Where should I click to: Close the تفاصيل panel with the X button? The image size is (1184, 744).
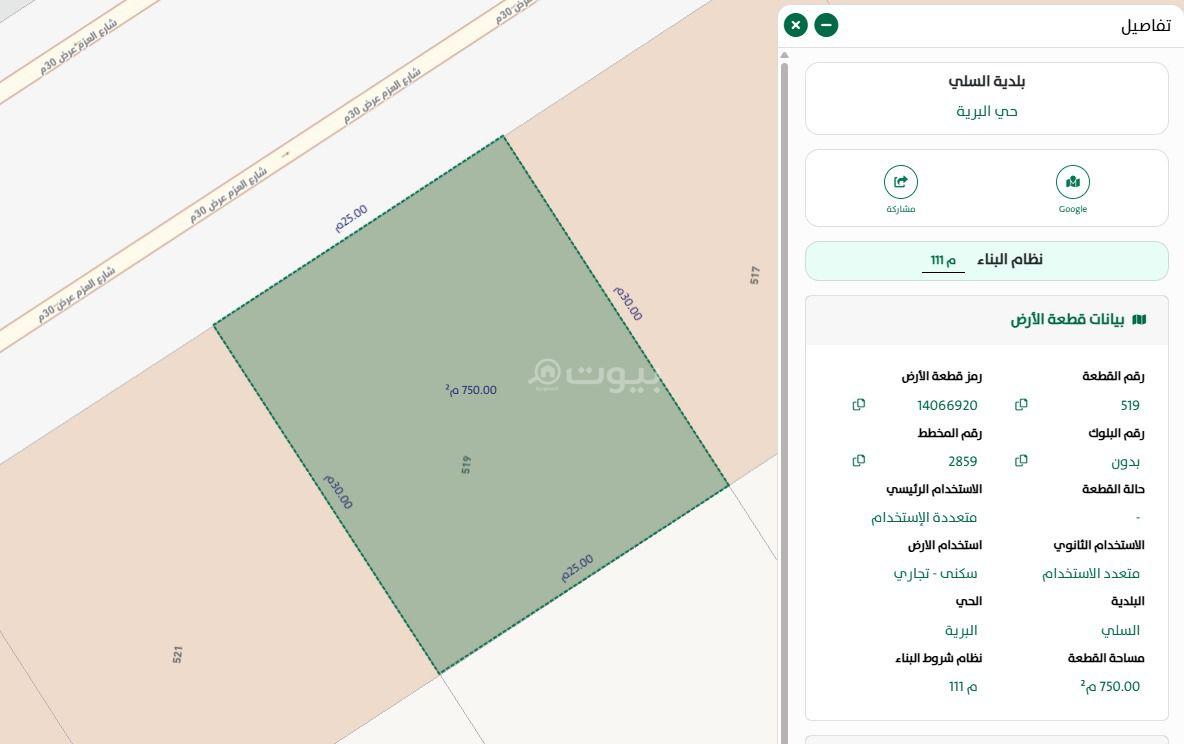click(795, 25)
